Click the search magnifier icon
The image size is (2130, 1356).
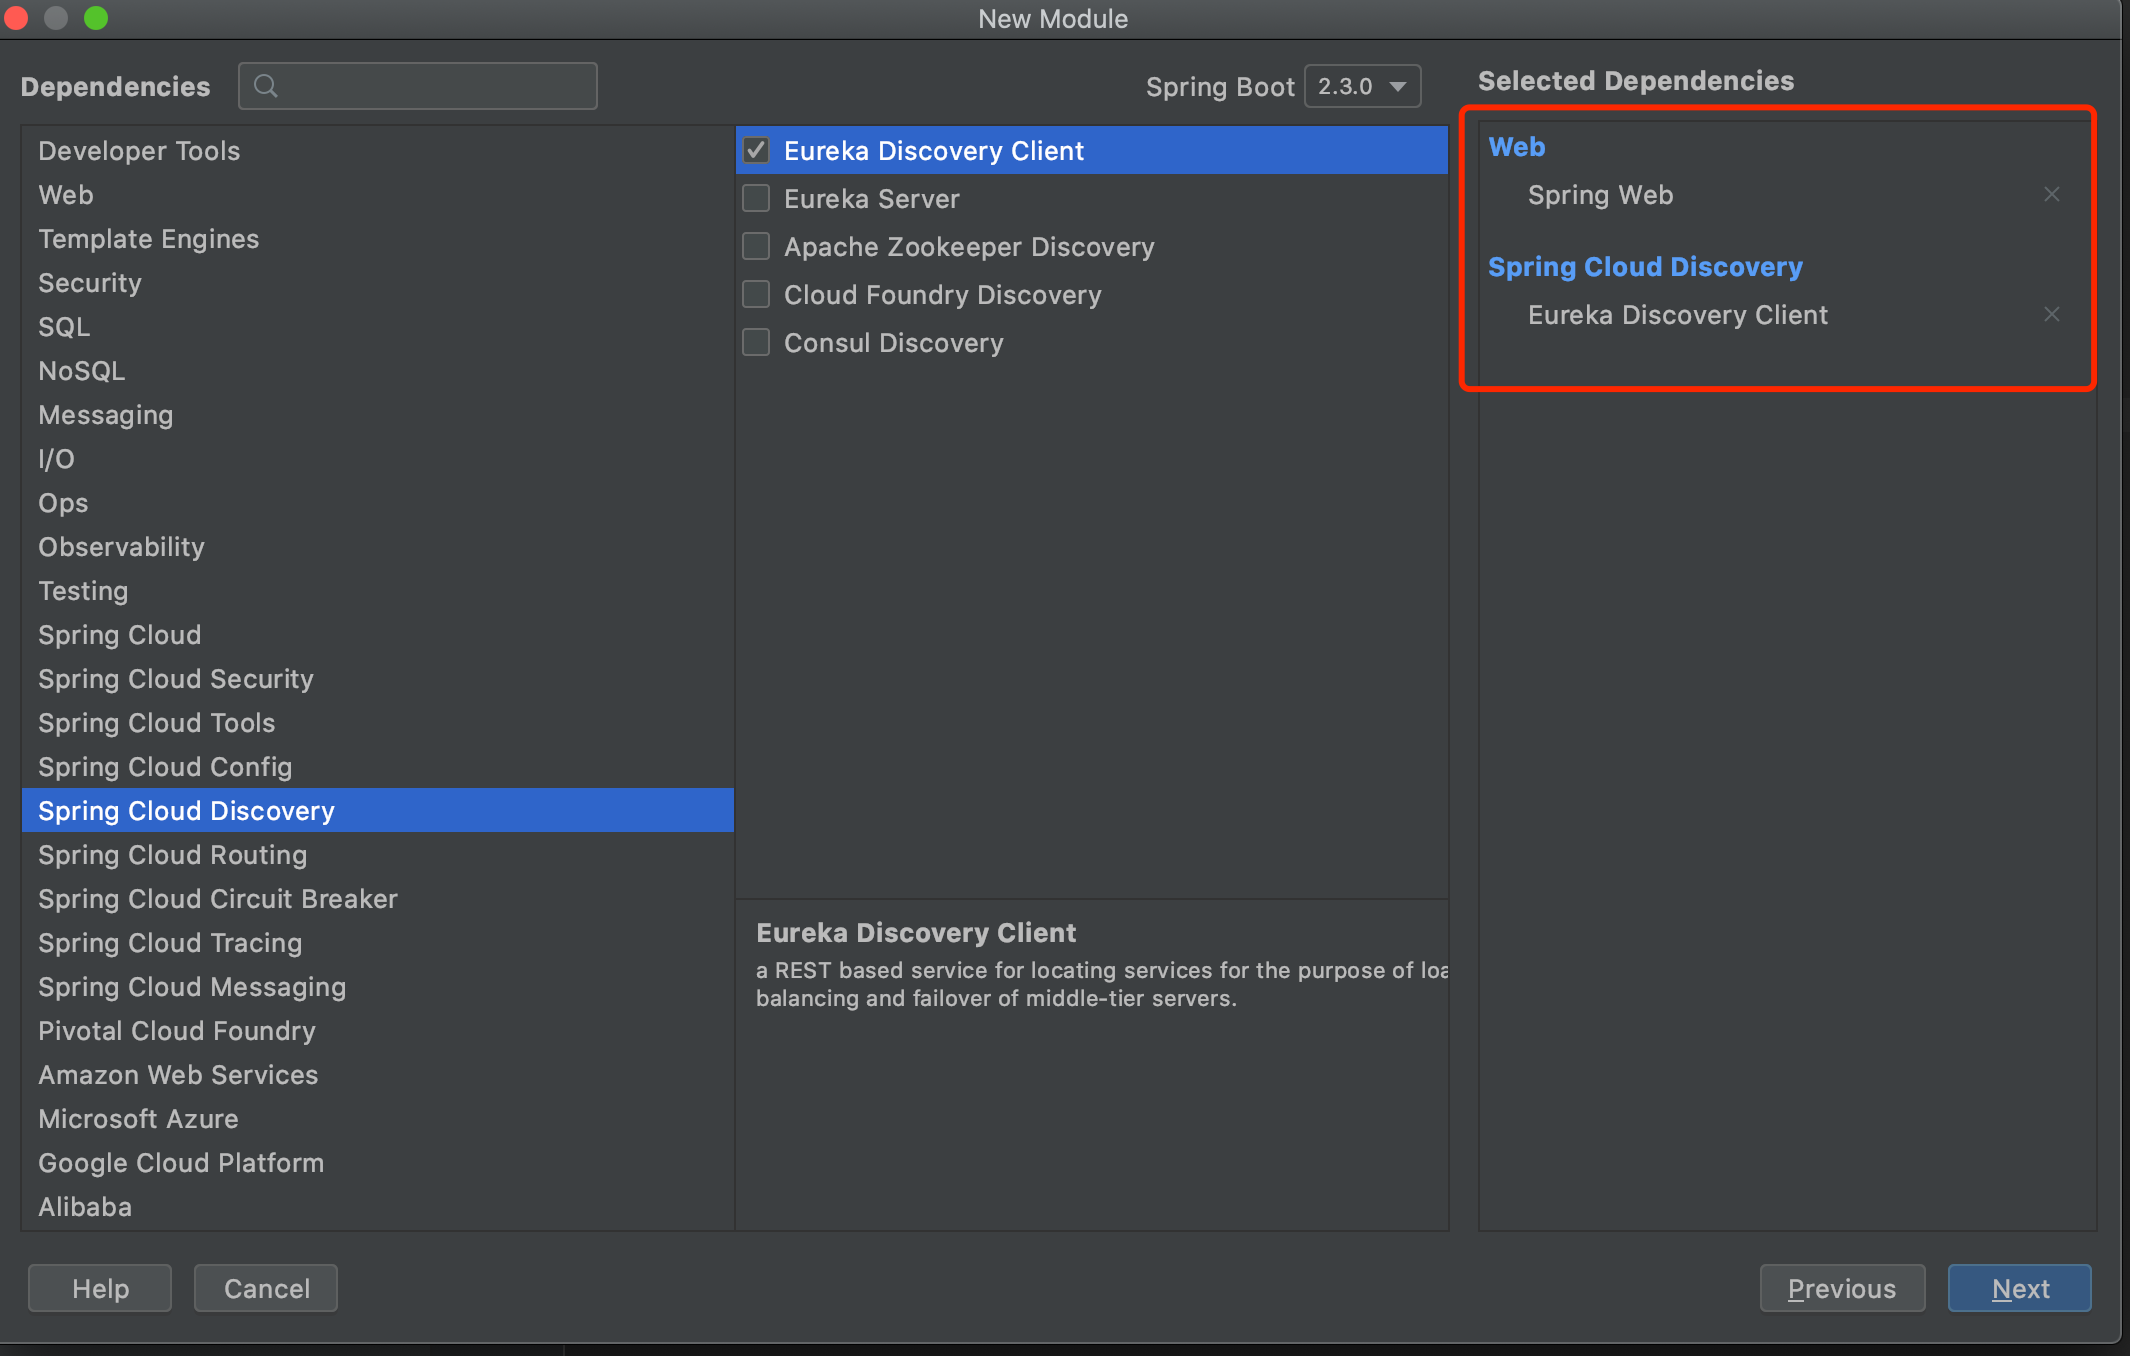tap(265, 86)
